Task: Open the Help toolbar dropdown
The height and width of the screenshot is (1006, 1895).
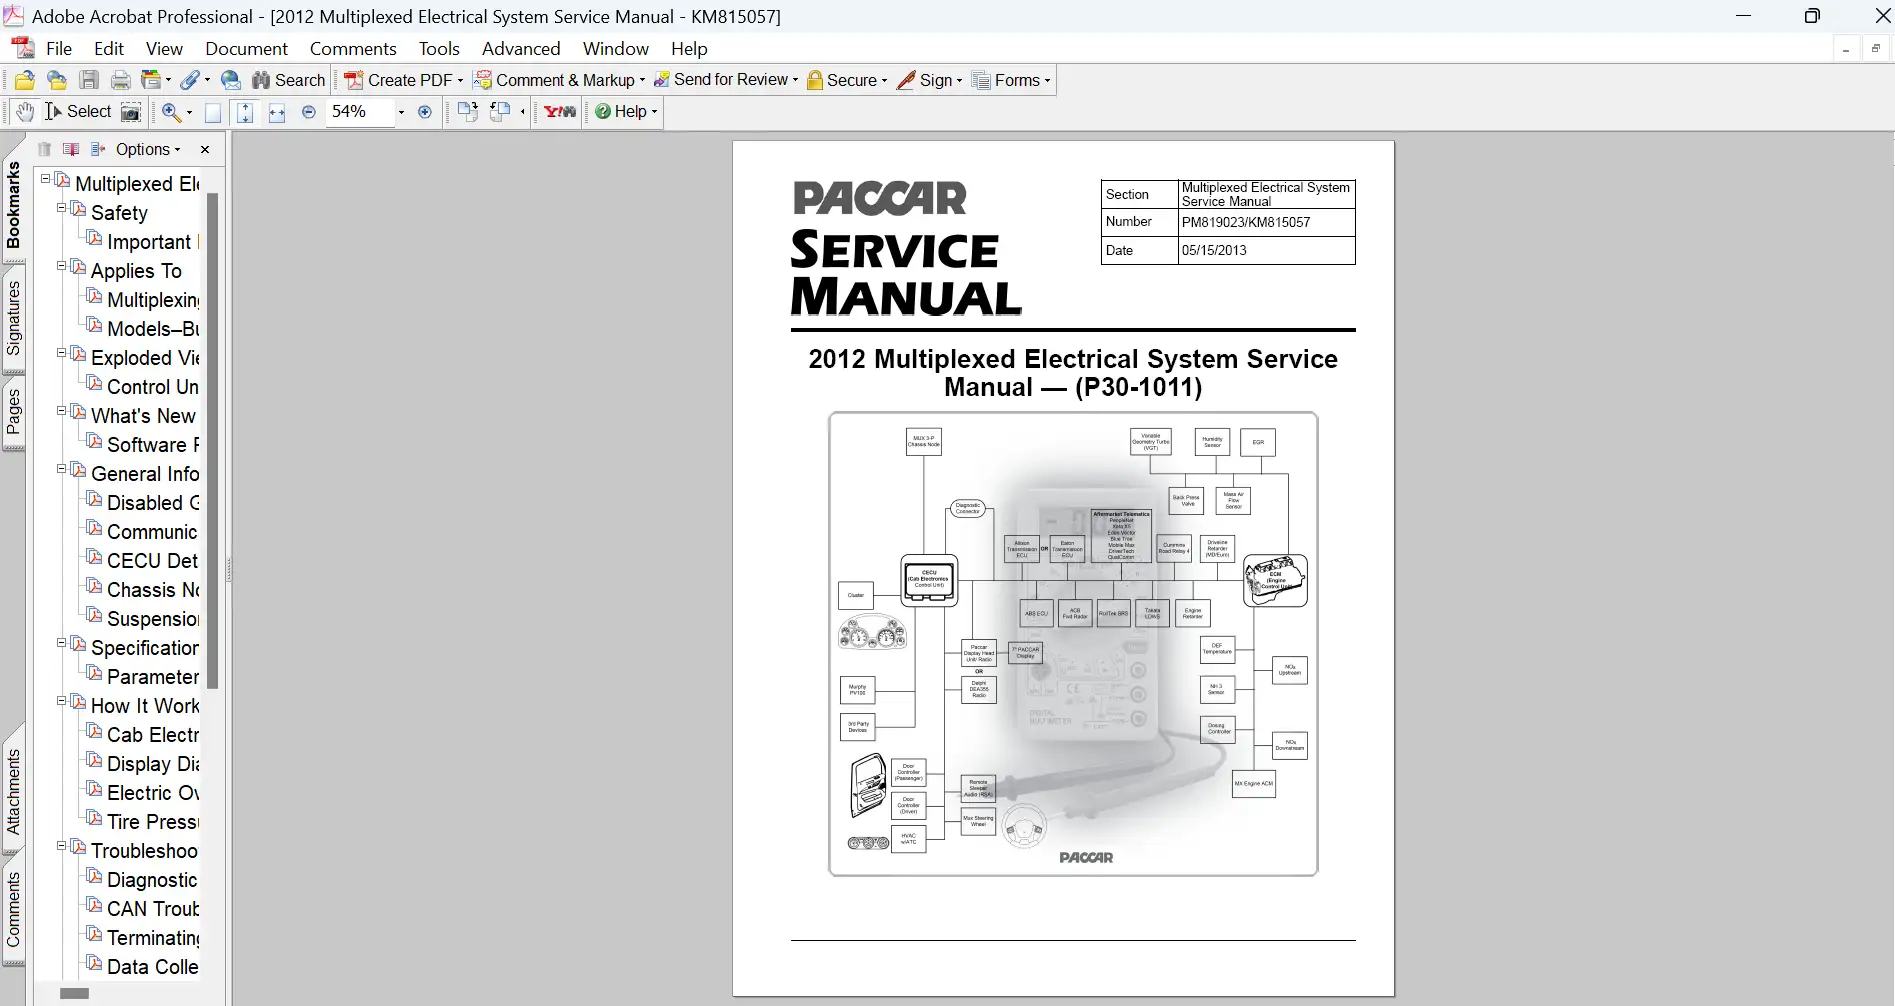Action: coord(626,112)
